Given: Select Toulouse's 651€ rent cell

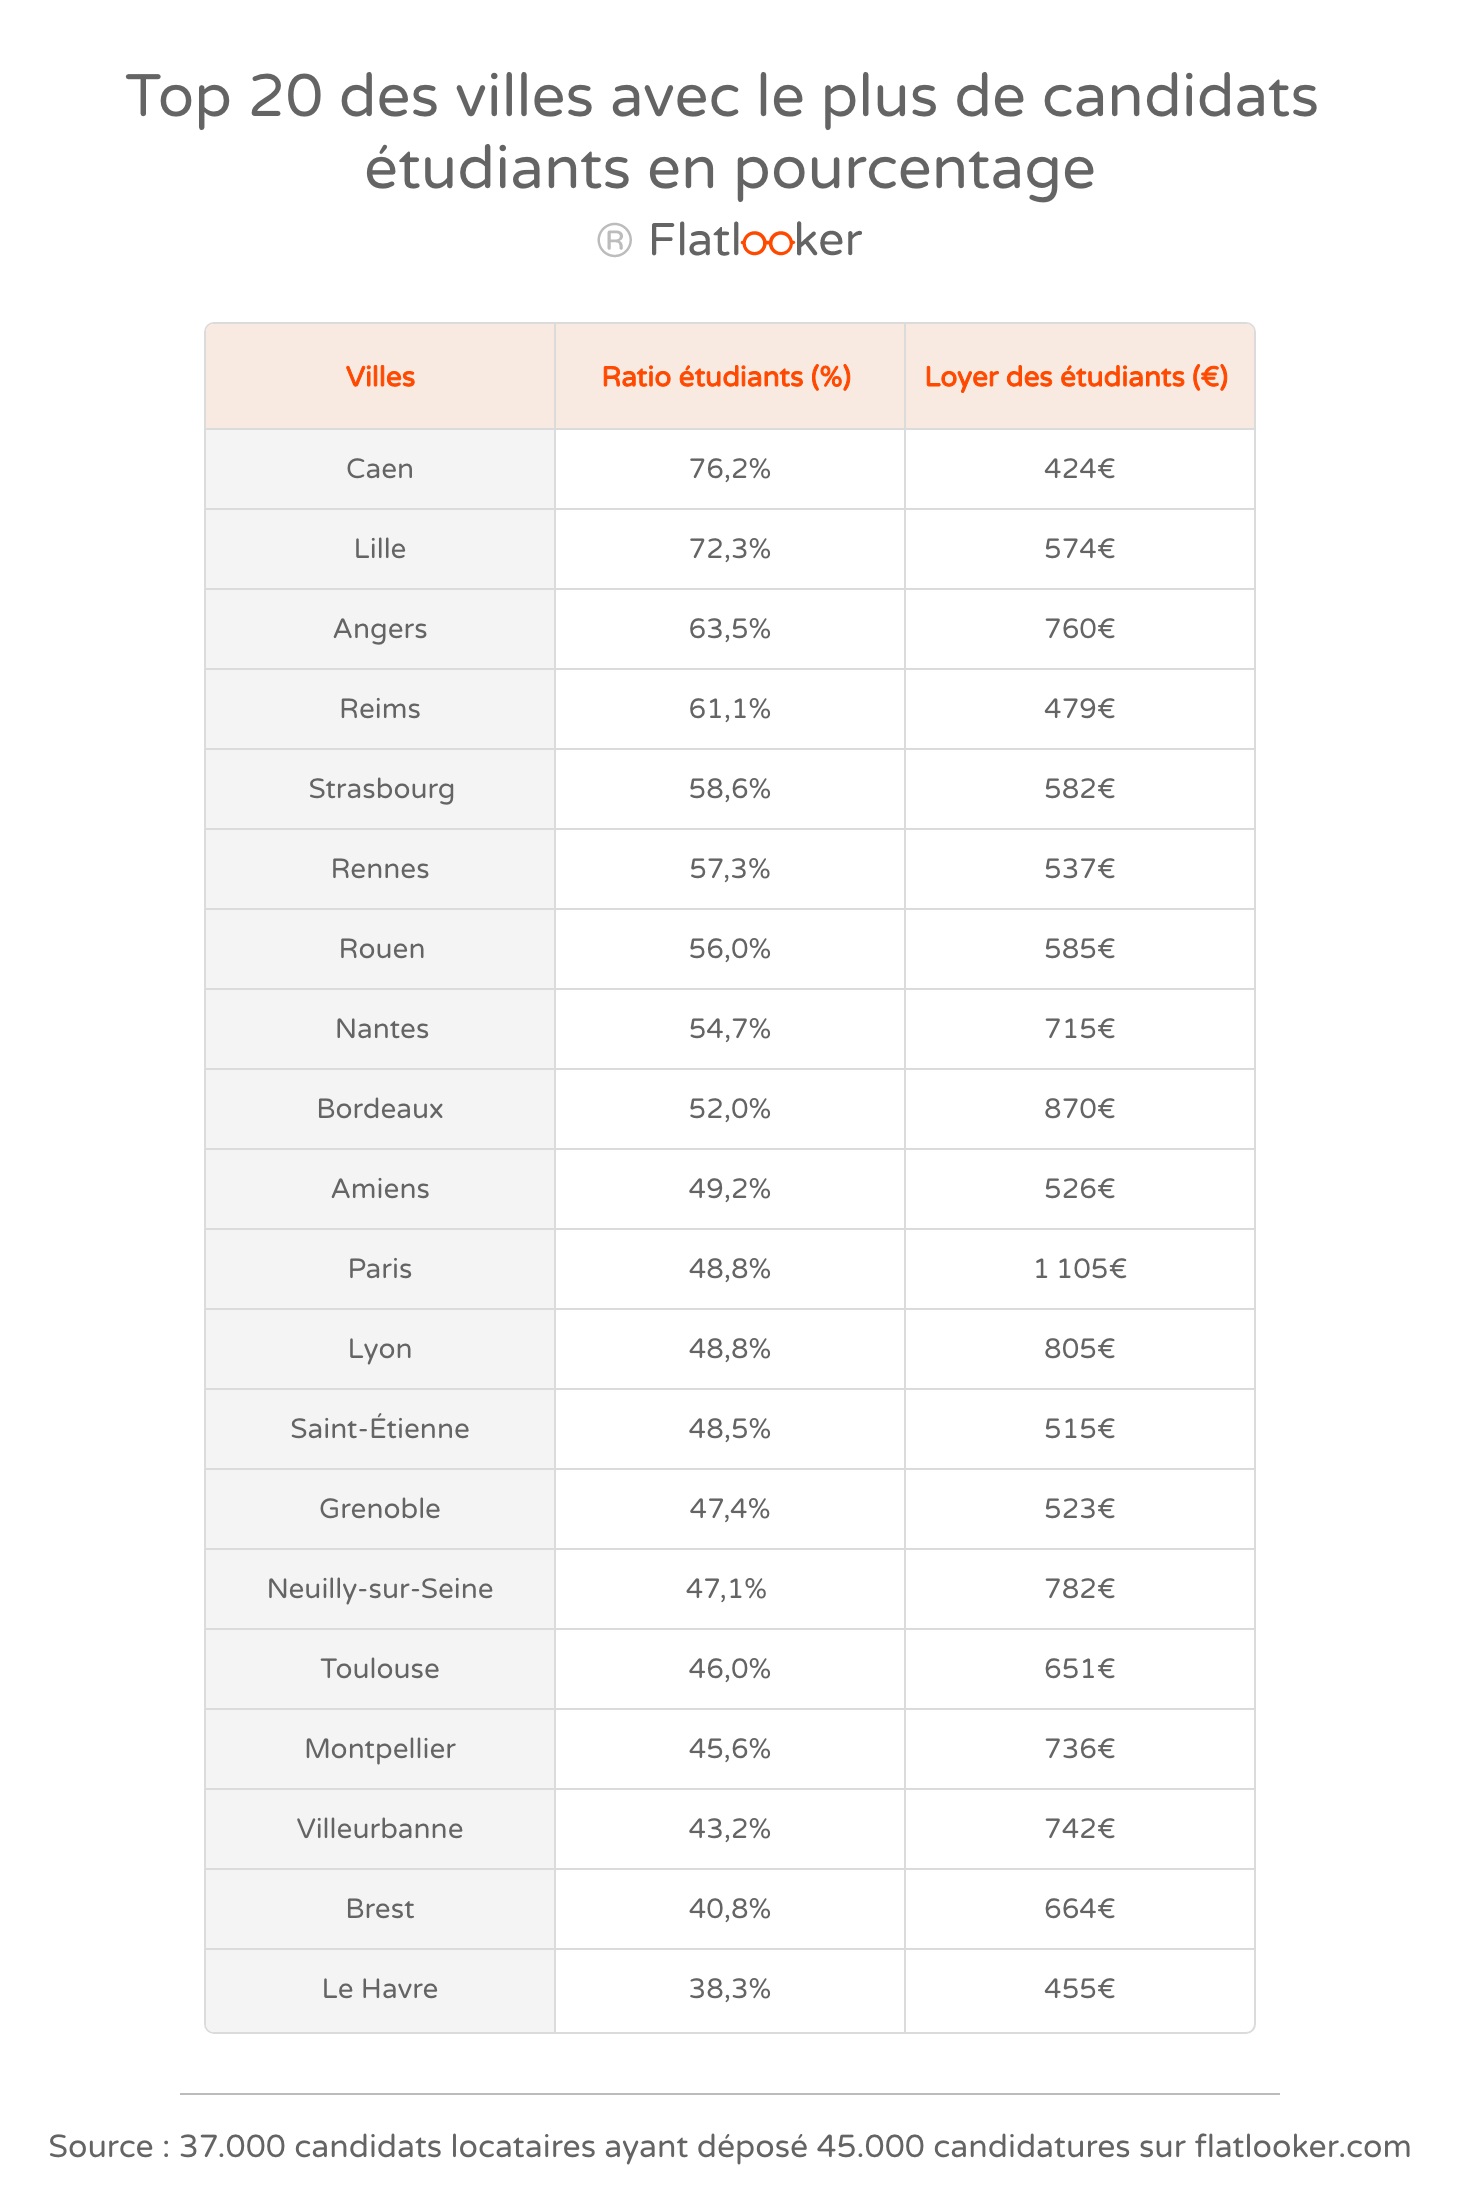Looking at the screenshot, I should pos(1080,1669).
